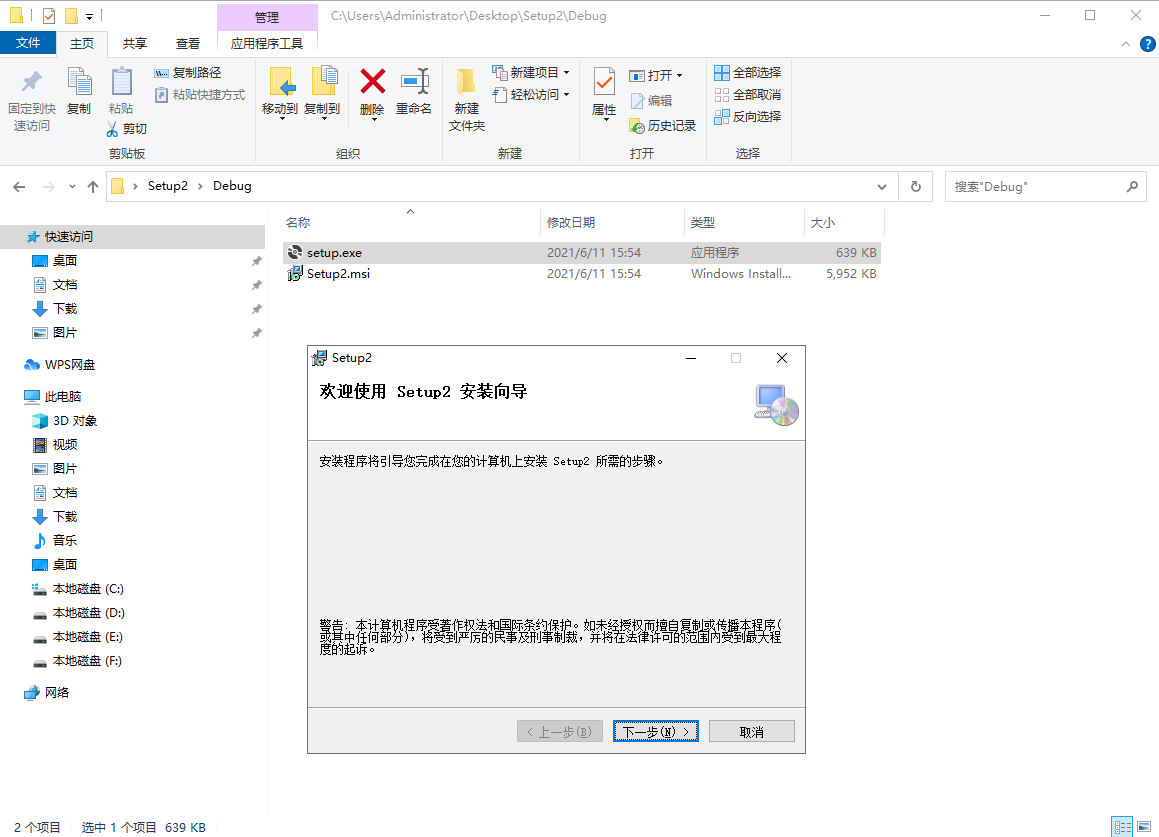This screenshot has height=837, width=1159.
Task: Click the Rename icon
Action: 415,81
